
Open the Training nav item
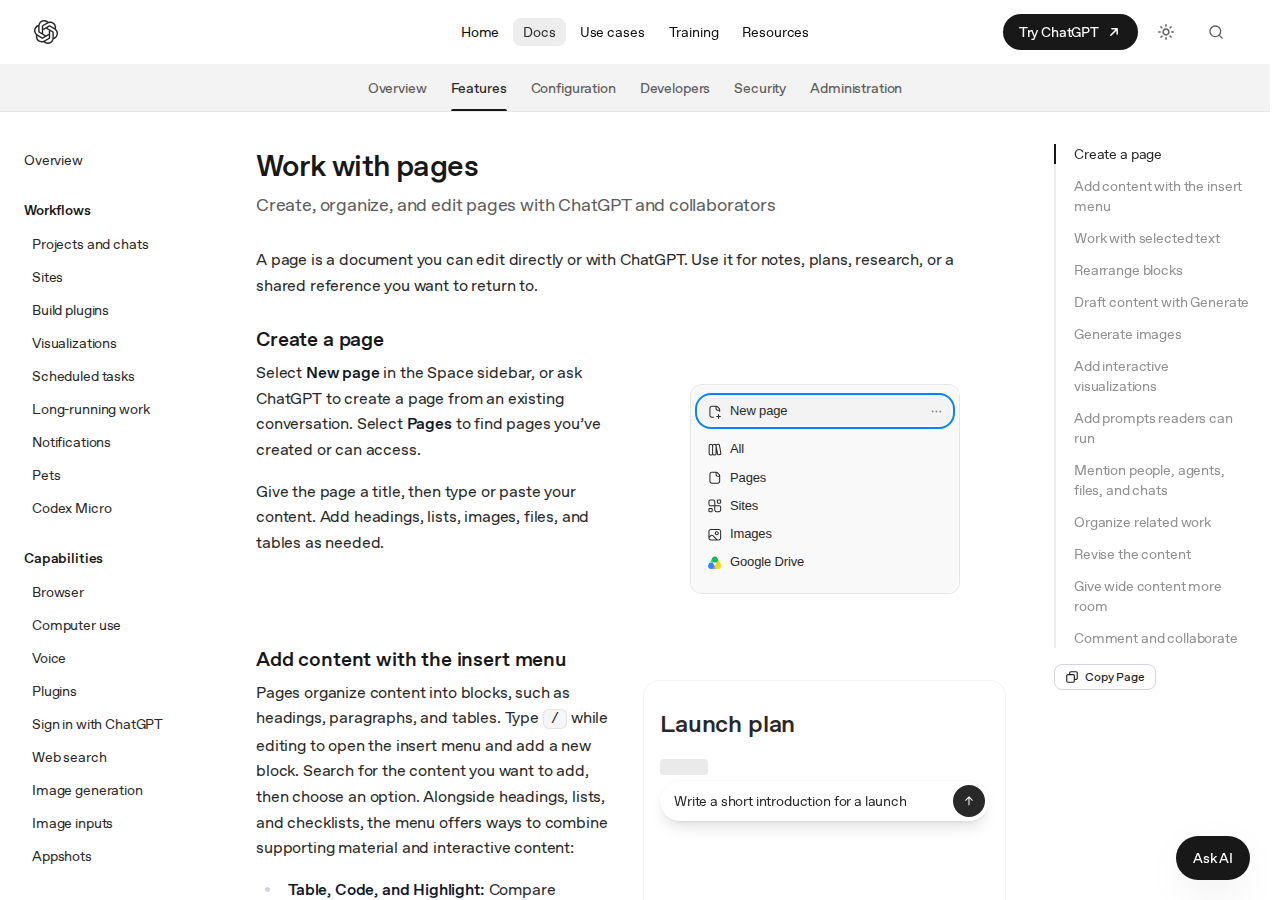point(694,32)
